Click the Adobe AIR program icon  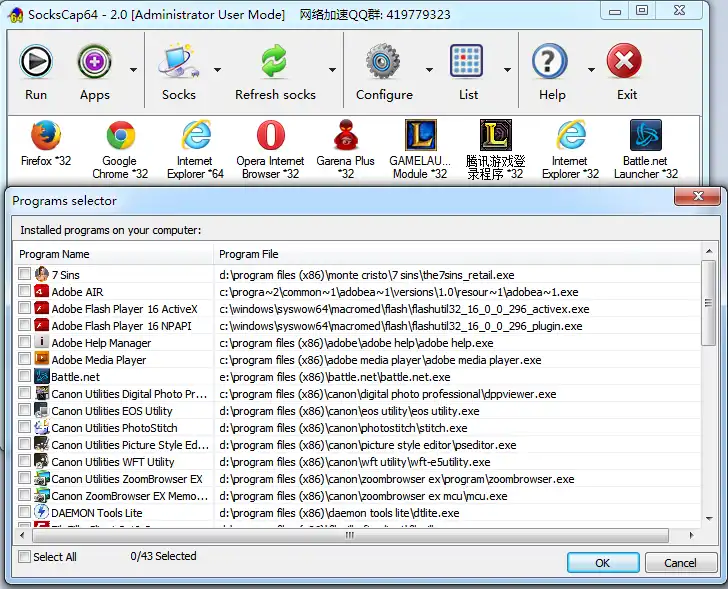[x=42, y=291]
